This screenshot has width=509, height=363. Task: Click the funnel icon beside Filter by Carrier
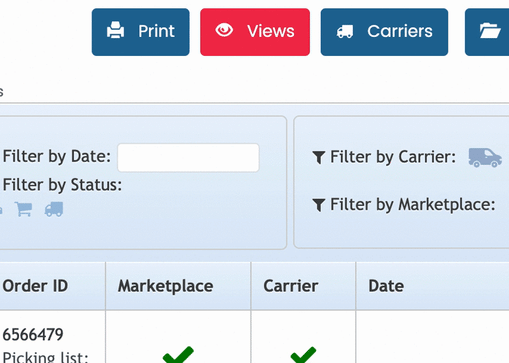pyautogui.click(x=319, y=157)
